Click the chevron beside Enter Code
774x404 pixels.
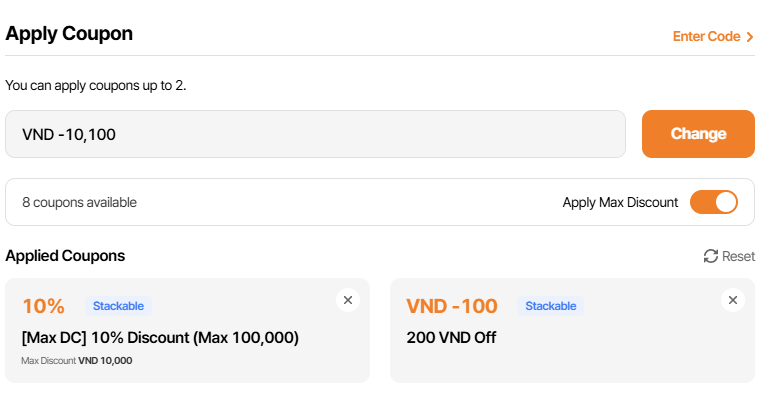click(x=750, y=37)
